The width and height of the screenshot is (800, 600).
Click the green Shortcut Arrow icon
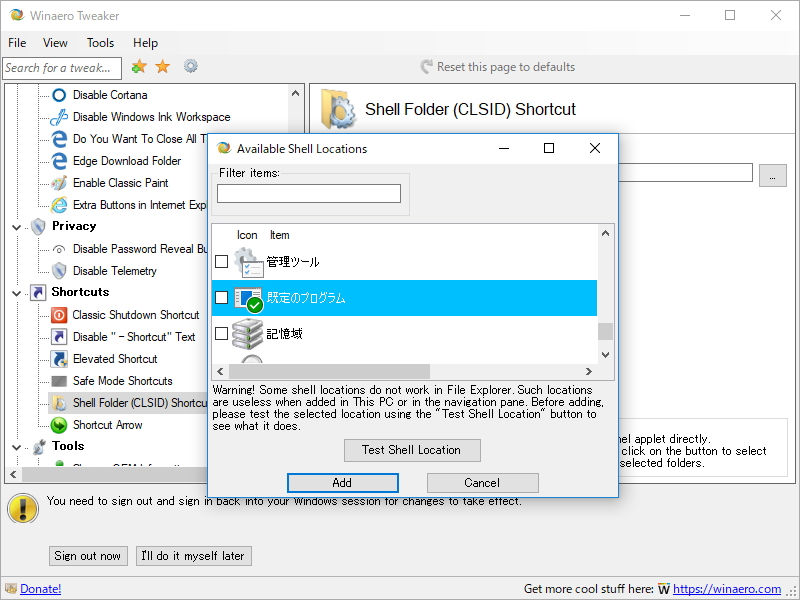(x=59, y=424)
